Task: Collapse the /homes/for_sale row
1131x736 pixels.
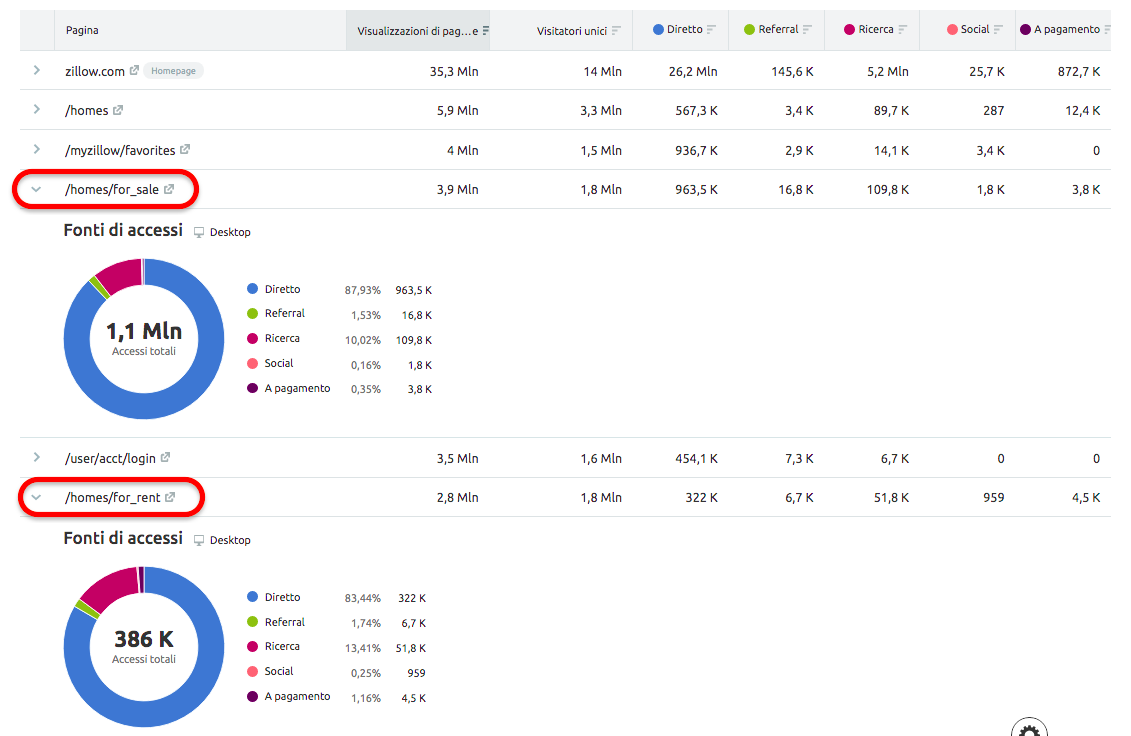Action: coord(37,190)
